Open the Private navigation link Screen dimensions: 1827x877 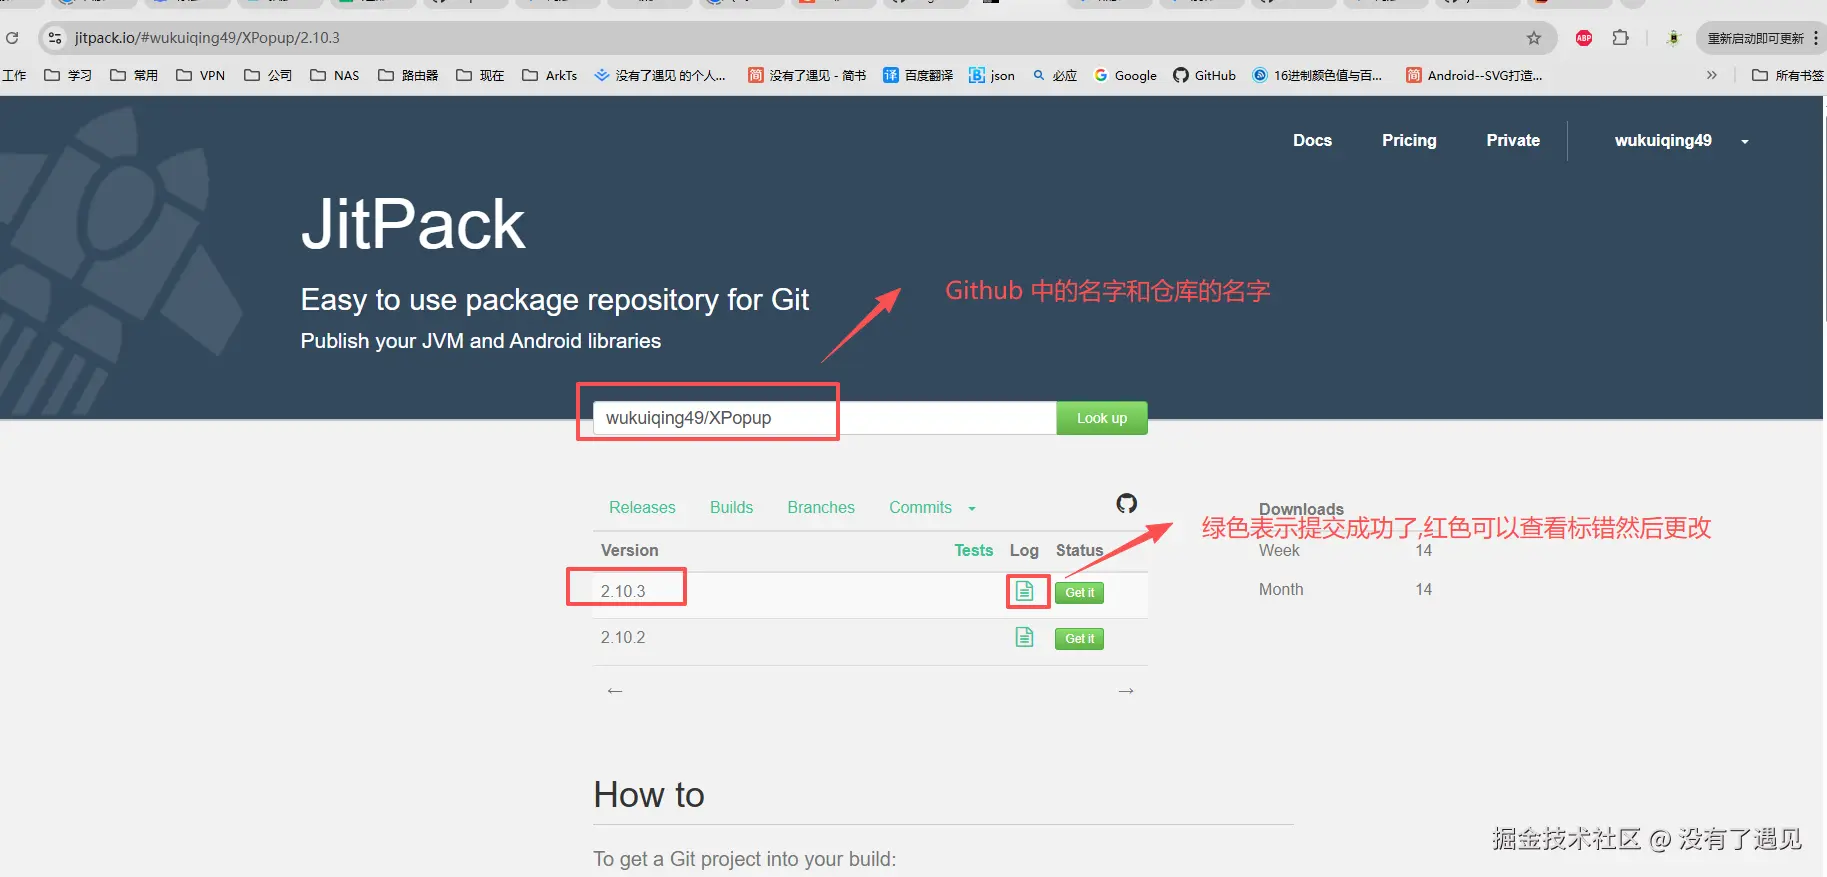[1513, 141]
